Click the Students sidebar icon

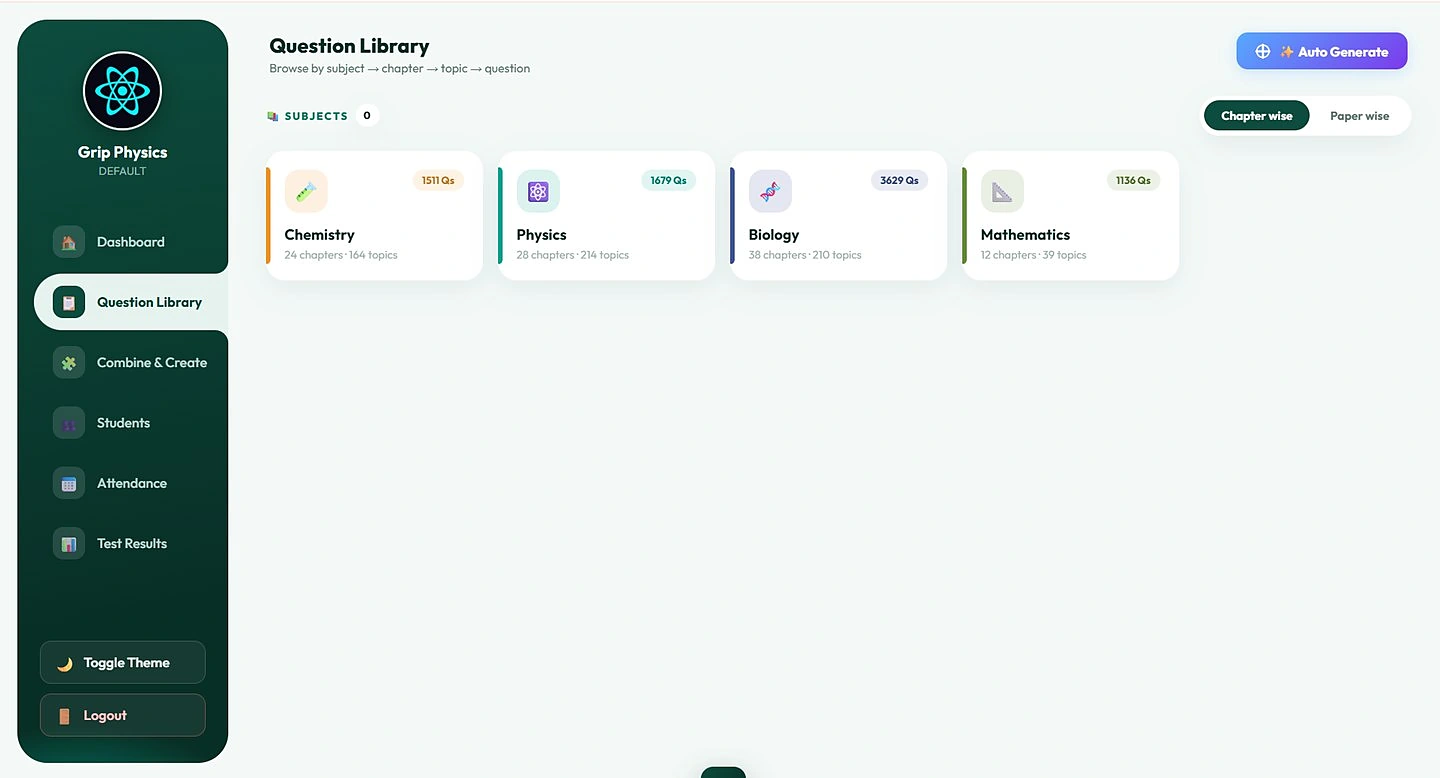click(69, 423)
